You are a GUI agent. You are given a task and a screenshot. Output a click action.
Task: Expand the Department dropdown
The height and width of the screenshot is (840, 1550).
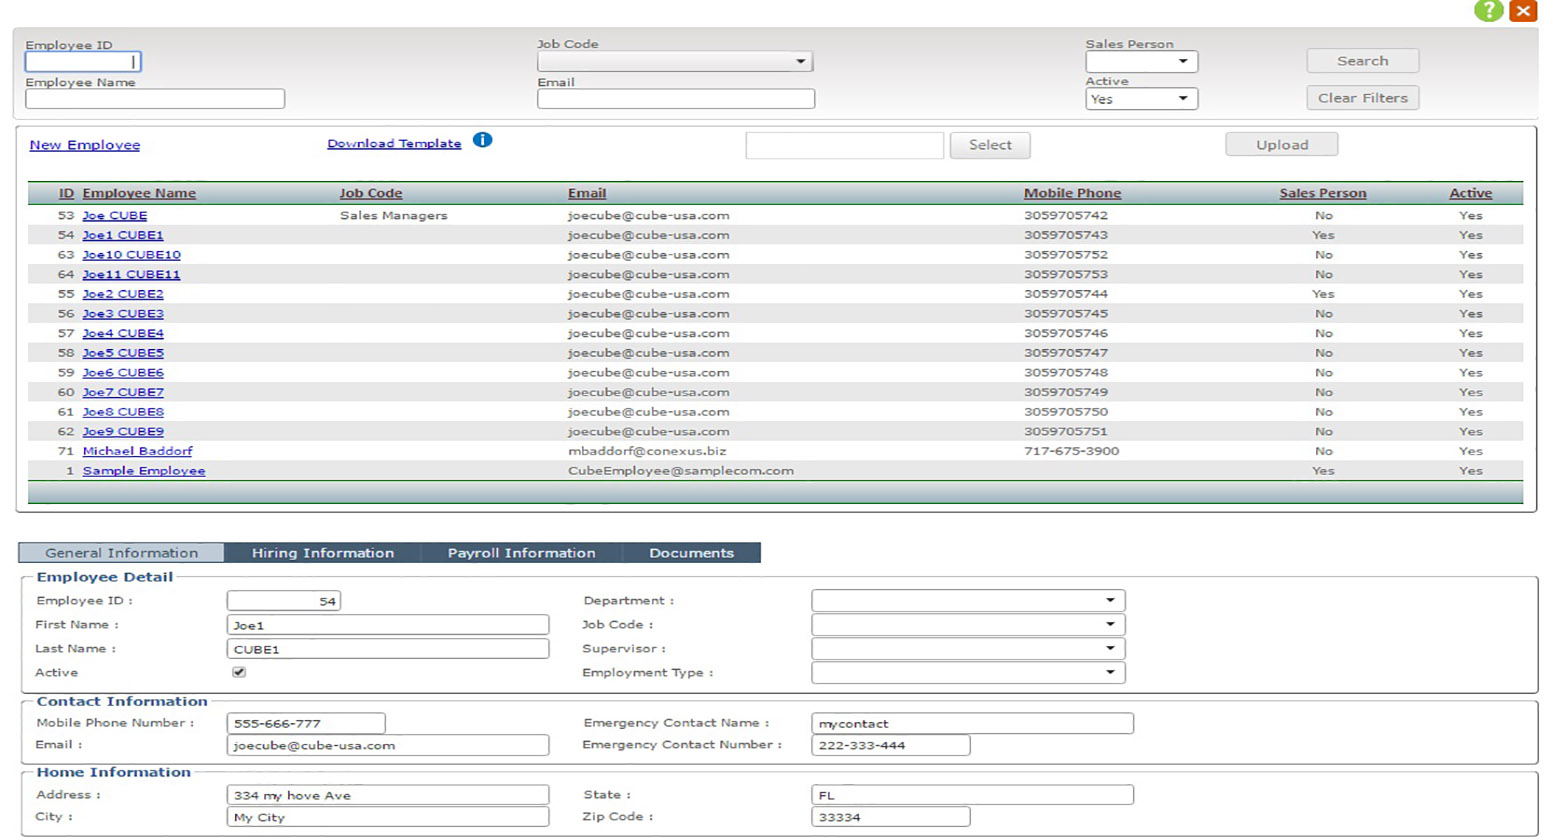[968, 600]
